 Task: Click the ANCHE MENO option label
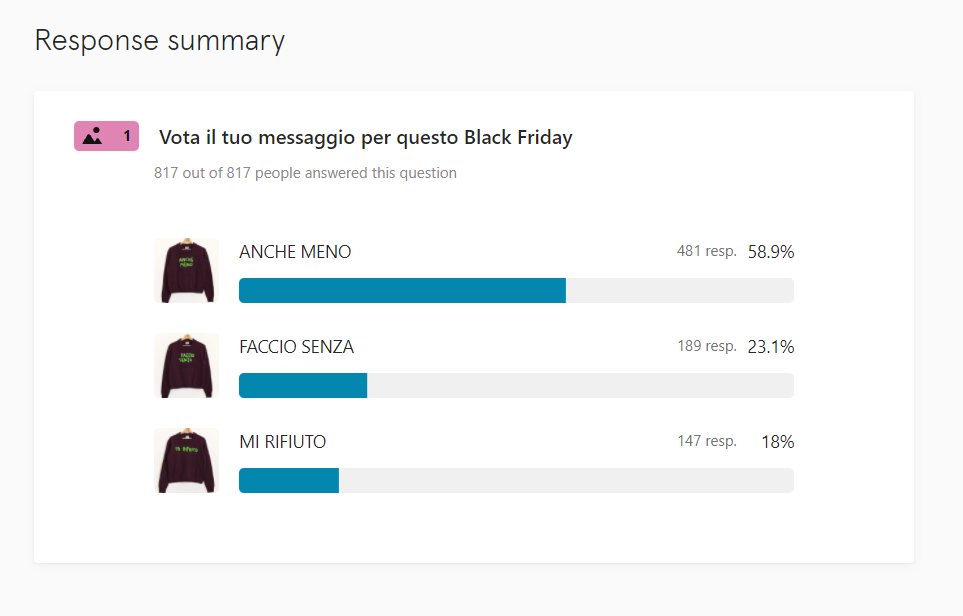point(295,252)
